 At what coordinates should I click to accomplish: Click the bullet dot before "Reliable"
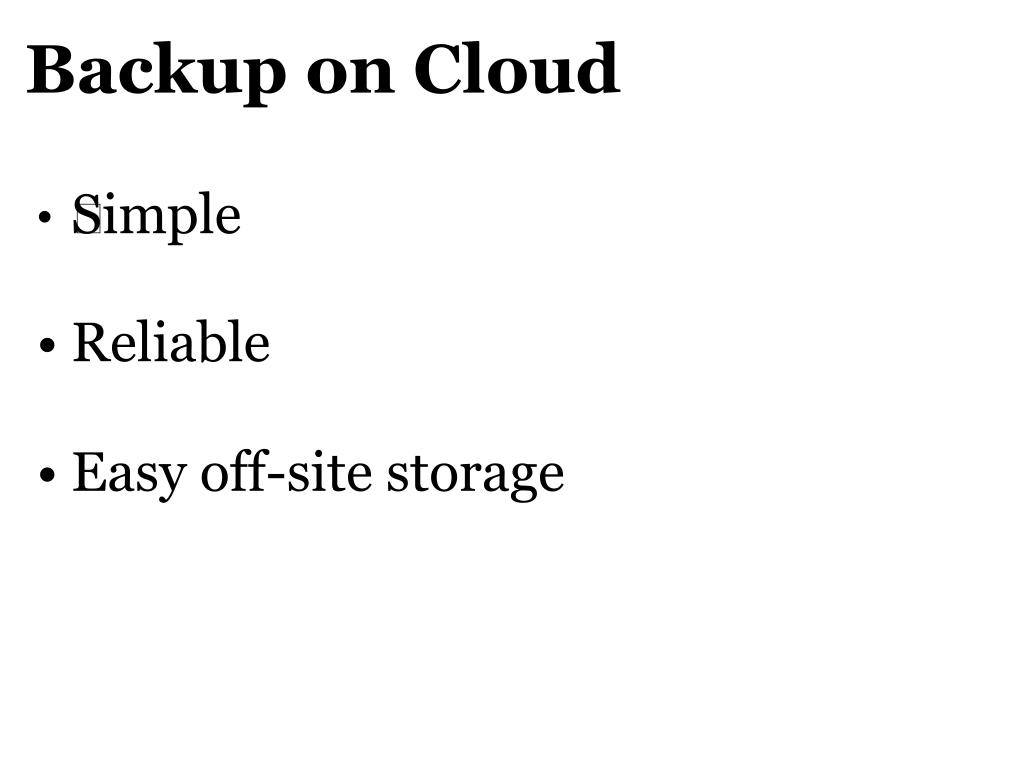46,345
